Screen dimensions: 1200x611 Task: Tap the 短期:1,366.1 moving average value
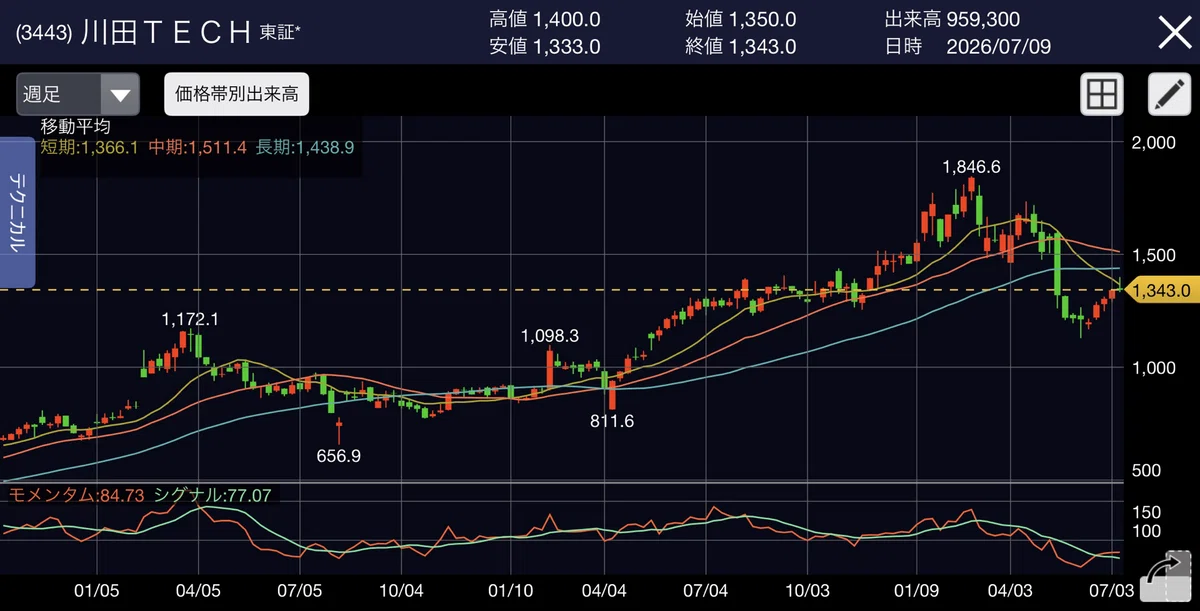91,147
